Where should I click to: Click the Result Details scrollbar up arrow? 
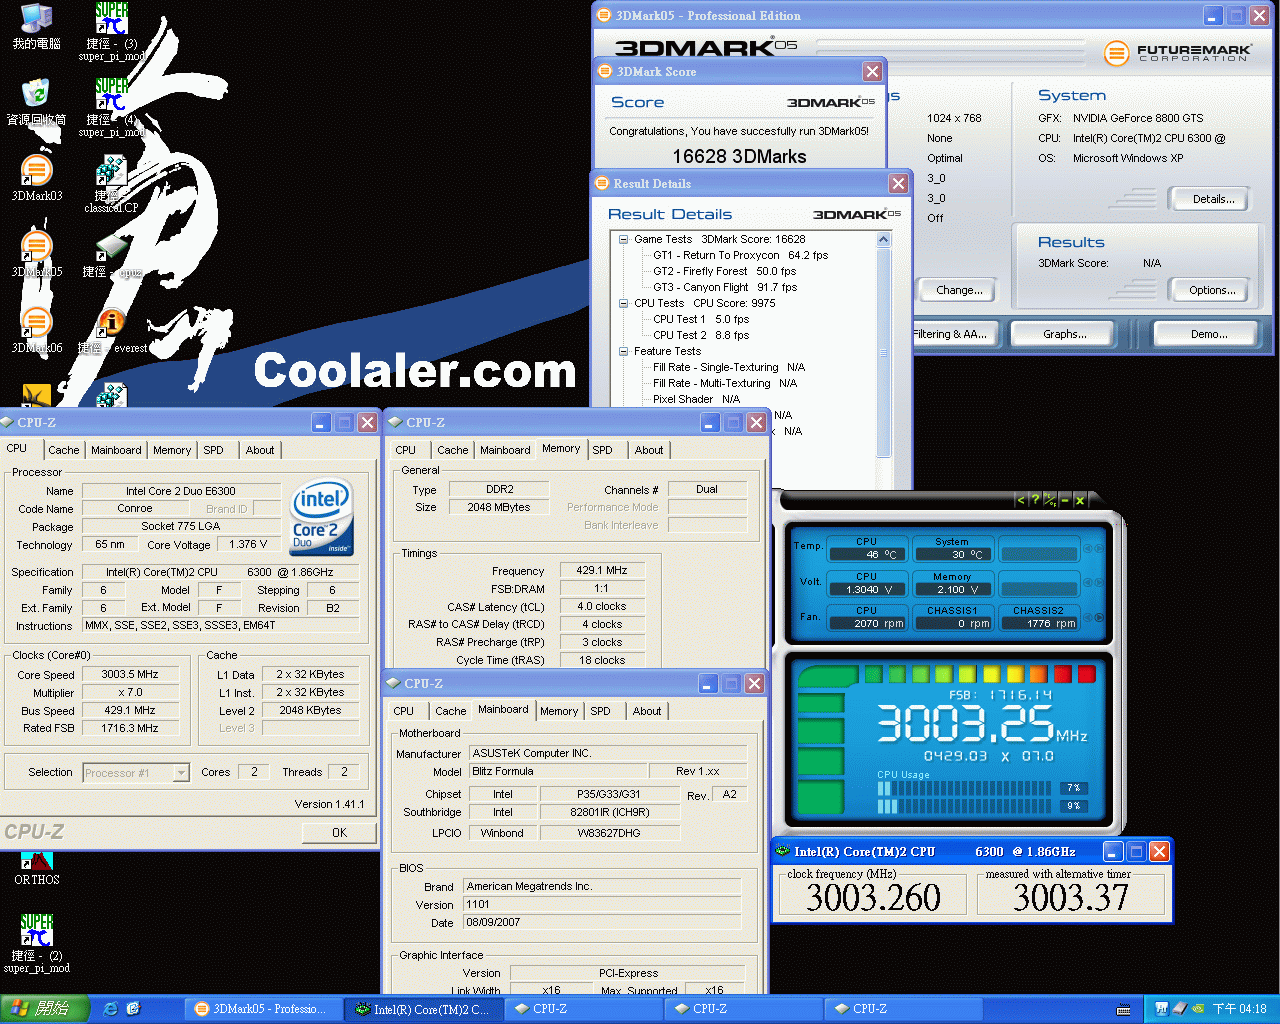[883, 239]
